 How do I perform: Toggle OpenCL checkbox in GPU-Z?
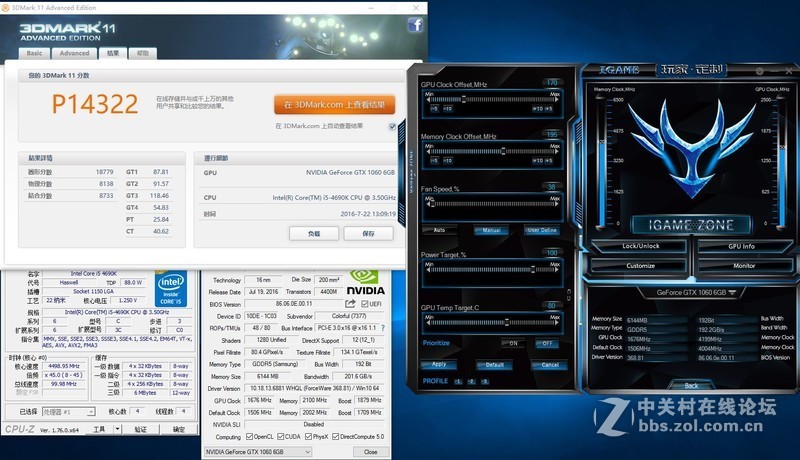(249, 437)
